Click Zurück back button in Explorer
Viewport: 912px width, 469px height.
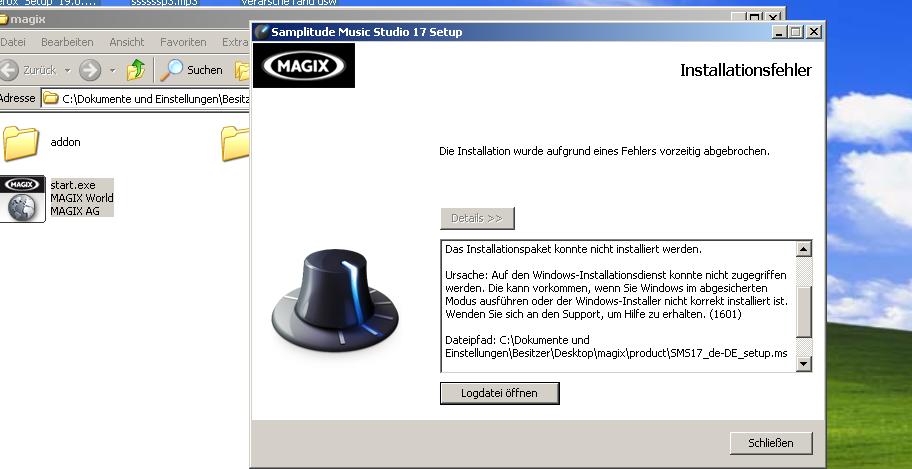29,70
